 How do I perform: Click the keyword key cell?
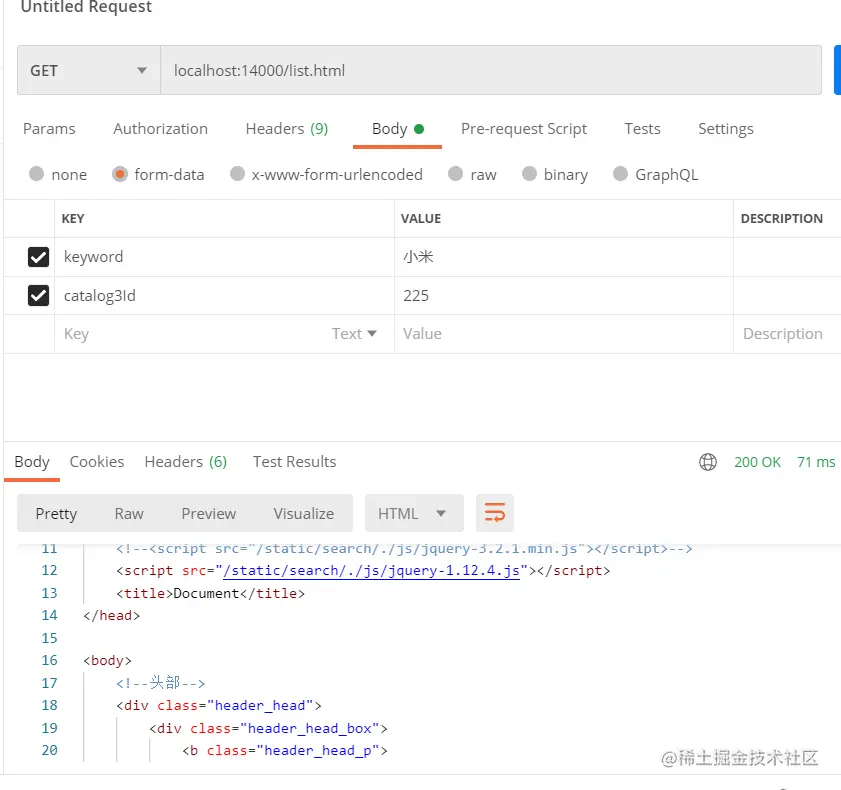pos(224,257)
